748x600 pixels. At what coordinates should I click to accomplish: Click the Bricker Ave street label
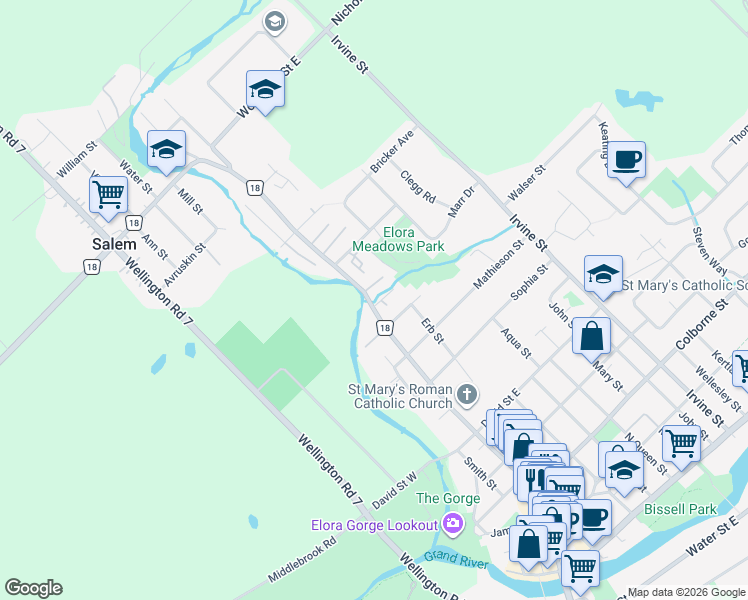(x=392, y=151)
